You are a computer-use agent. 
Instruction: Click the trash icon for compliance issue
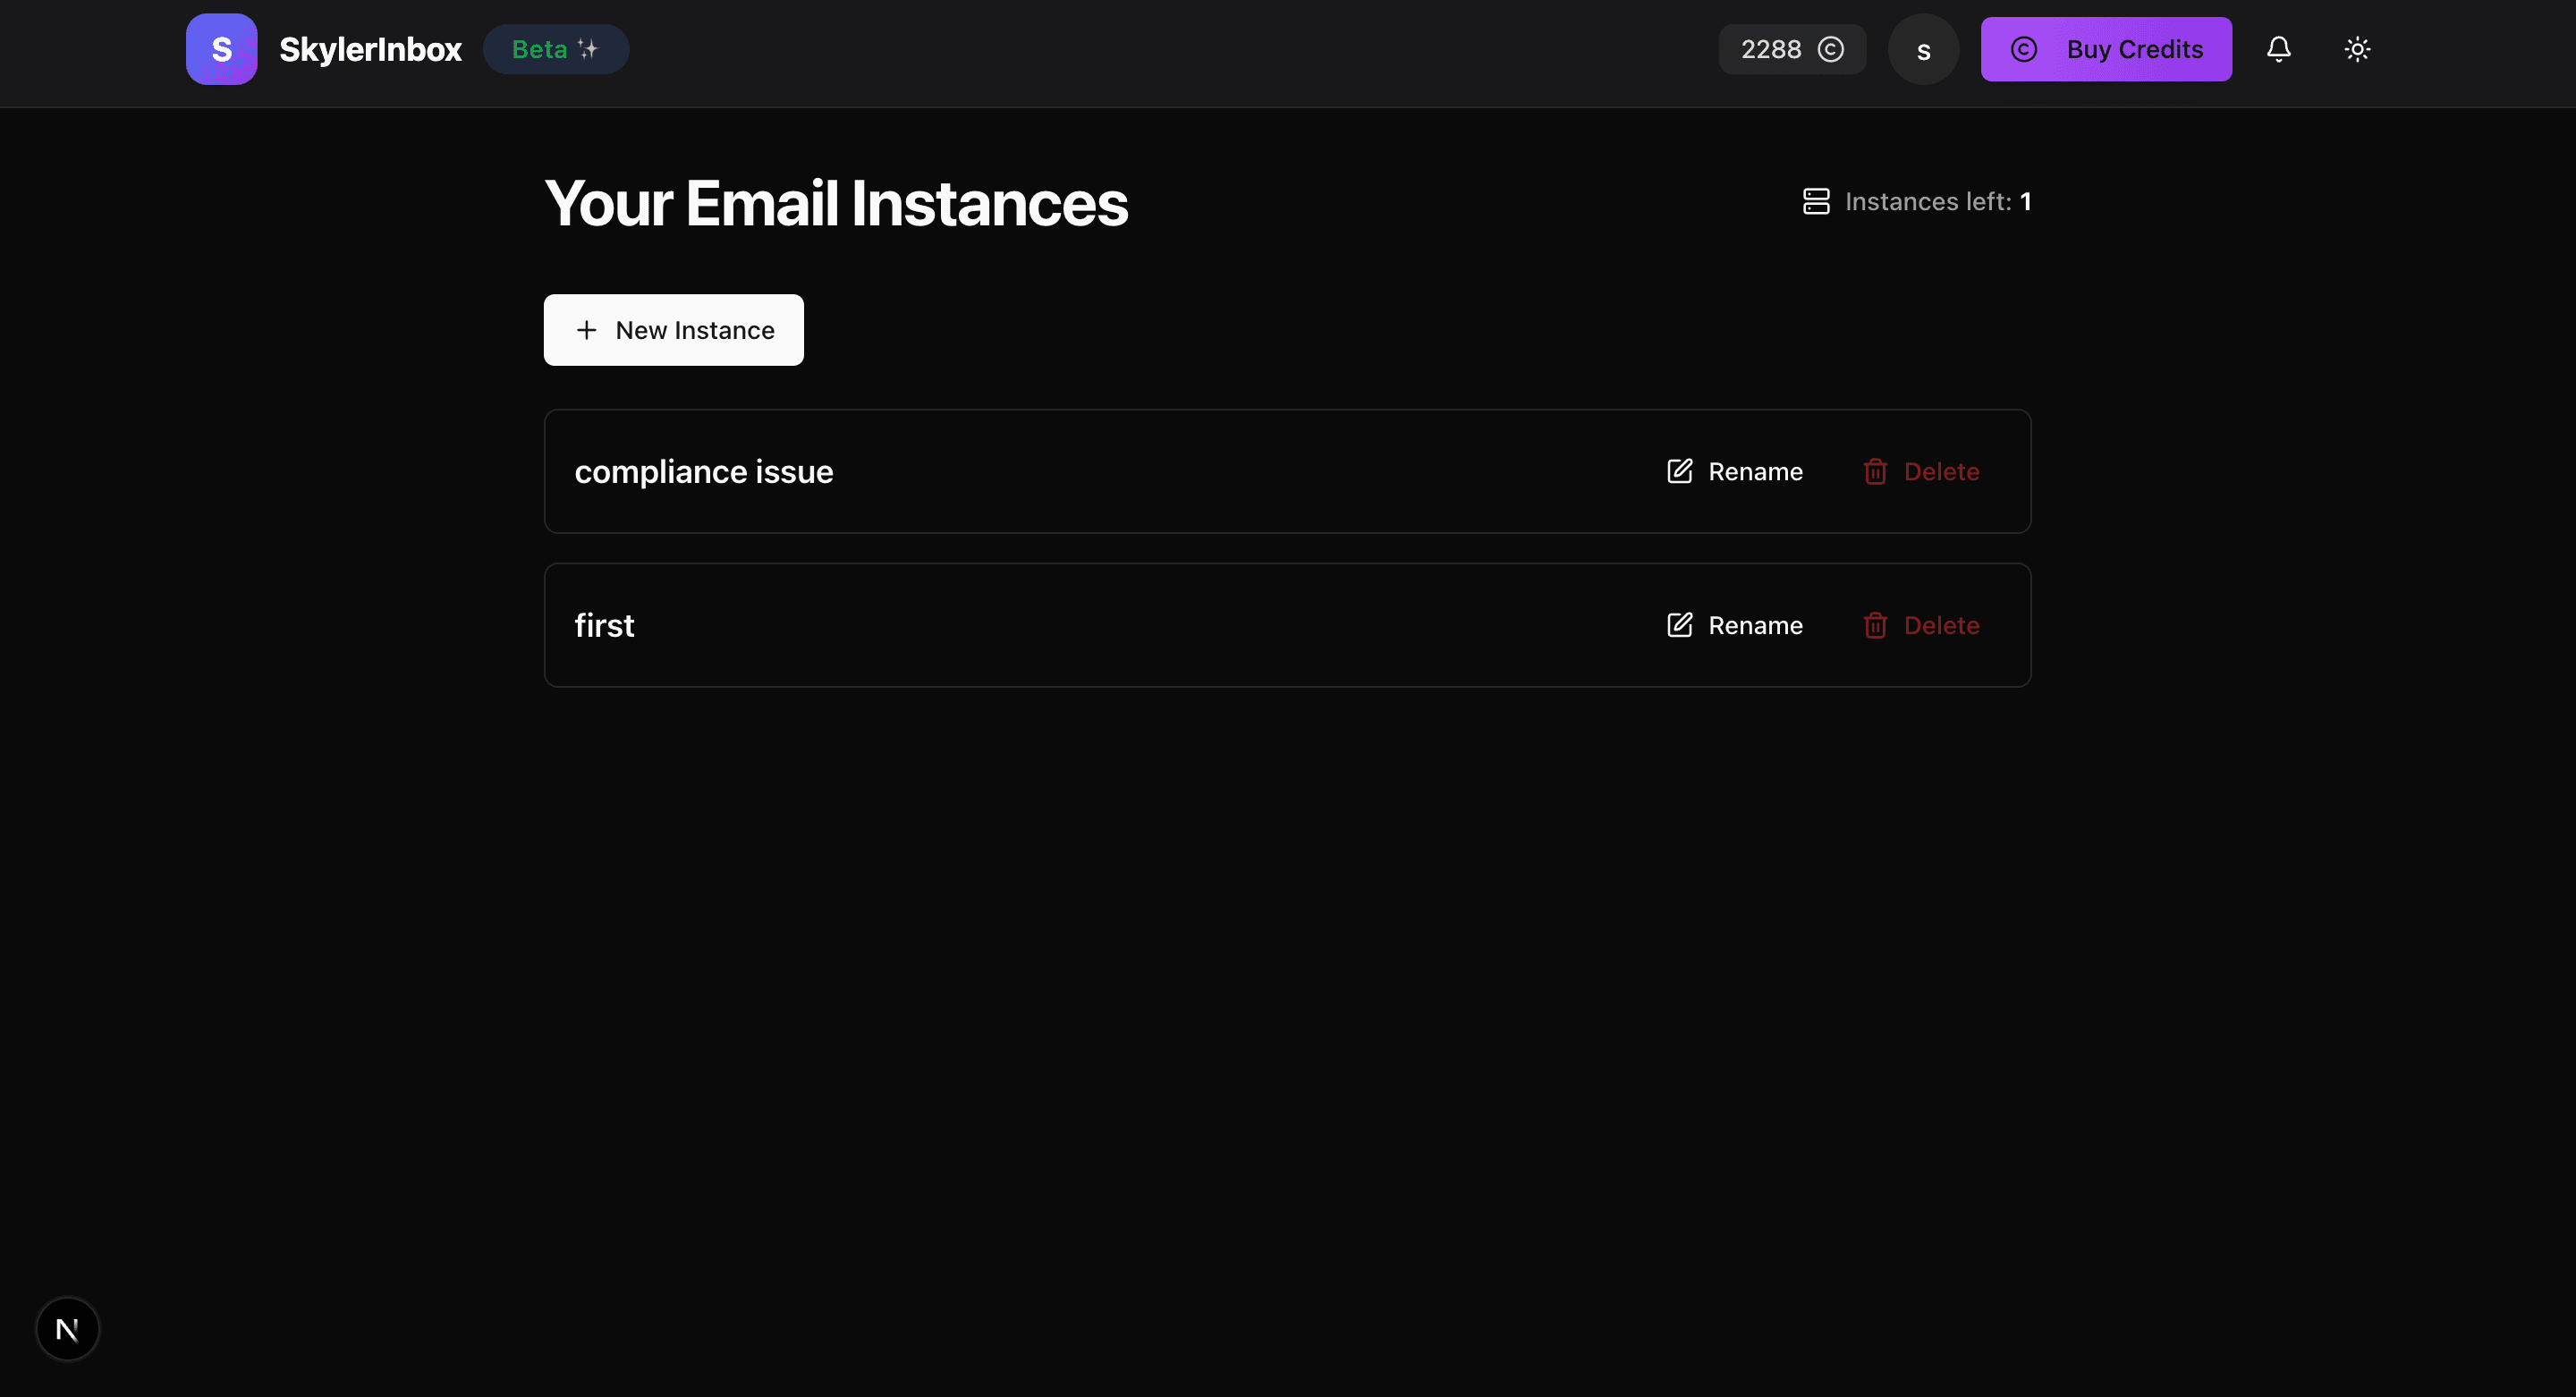pos(1875,471)
